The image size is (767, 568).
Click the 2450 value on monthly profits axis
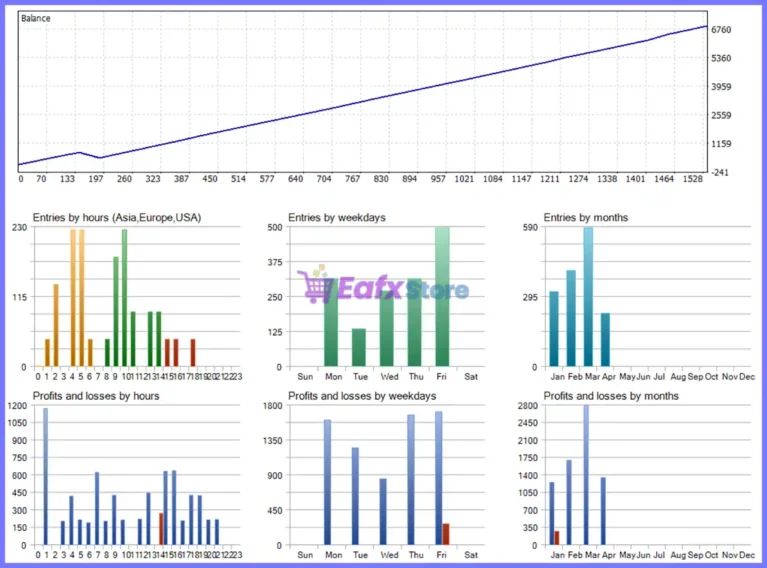528,423
